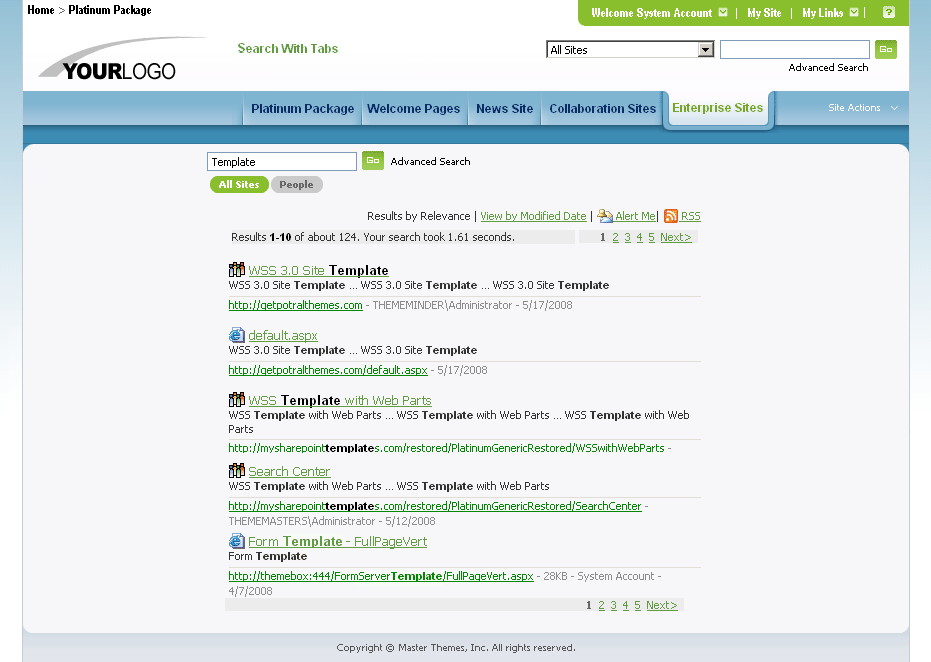Click the form icon beside Form Template - FullPageVert

tap(236, 540)
